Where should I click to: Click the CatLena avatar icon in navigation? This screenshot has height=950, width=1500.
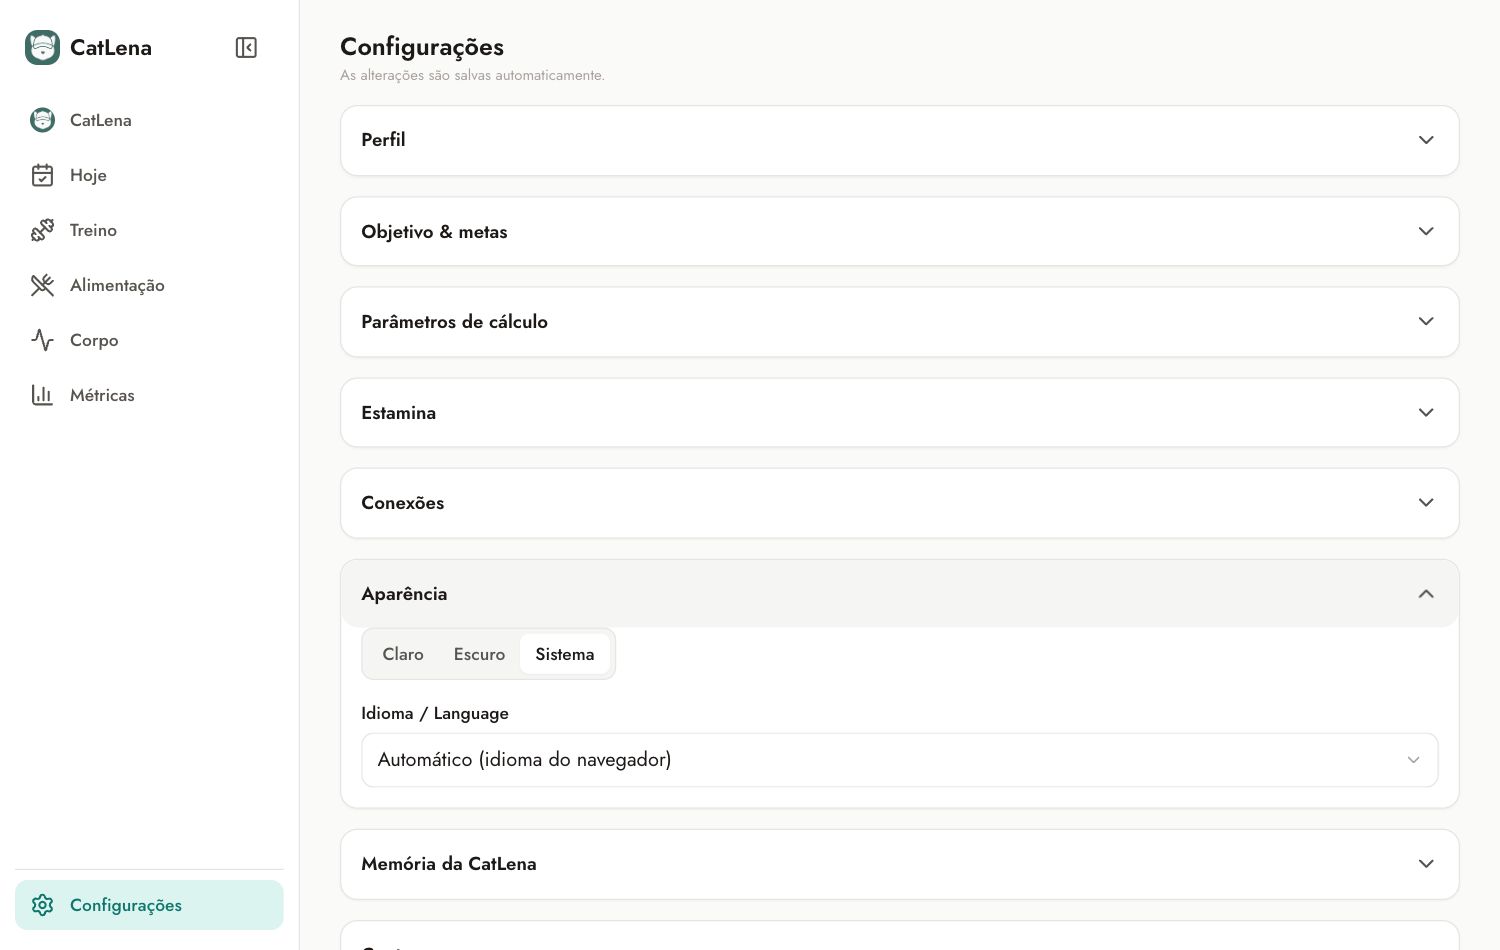click(42, 120)
